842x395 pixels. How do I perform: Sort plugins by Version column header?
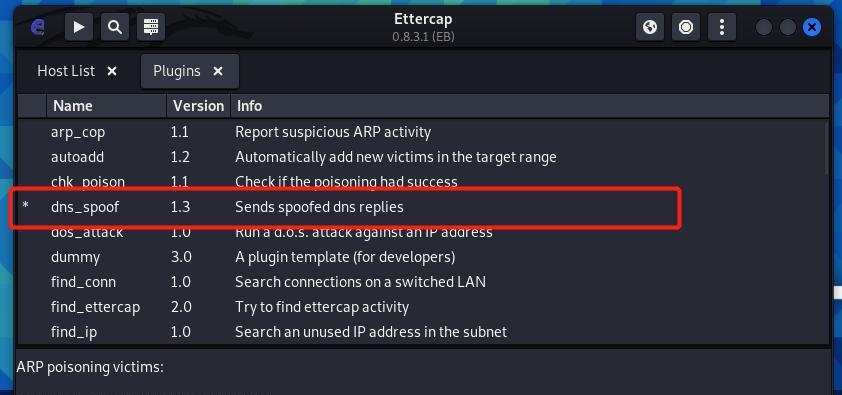(x=198, y=106)
